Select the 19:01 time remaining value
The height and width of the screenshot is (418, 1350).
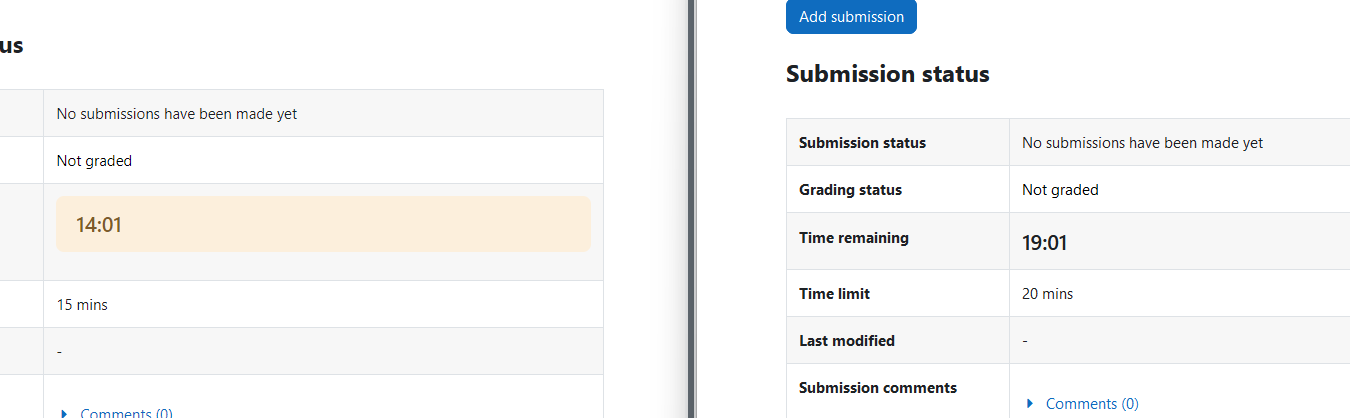click(x=1043, y=243)
